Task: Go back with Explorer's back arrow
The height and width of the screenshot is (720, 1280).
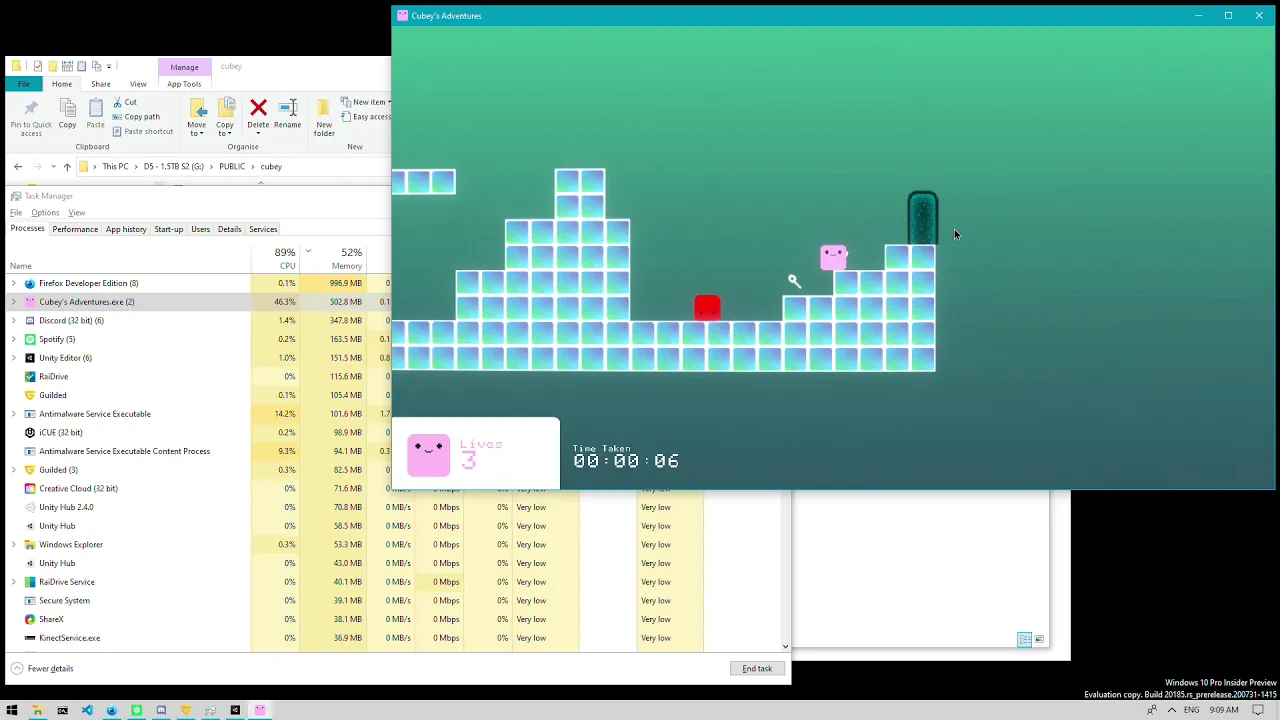Action: [18, 166]
